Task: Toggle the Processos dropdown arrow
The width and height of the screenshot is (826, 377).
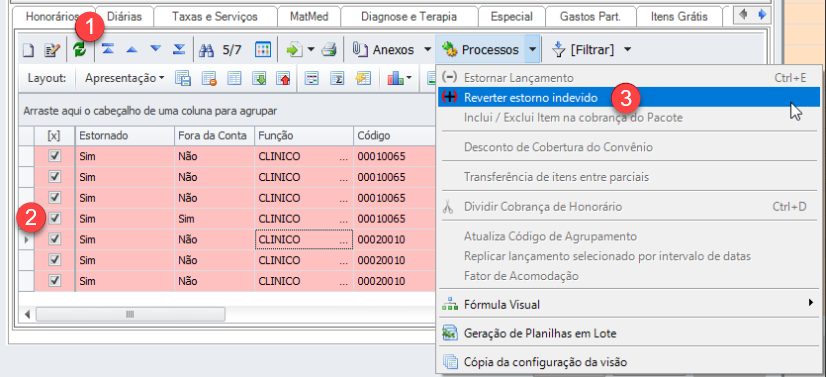Action: (533, 50)
